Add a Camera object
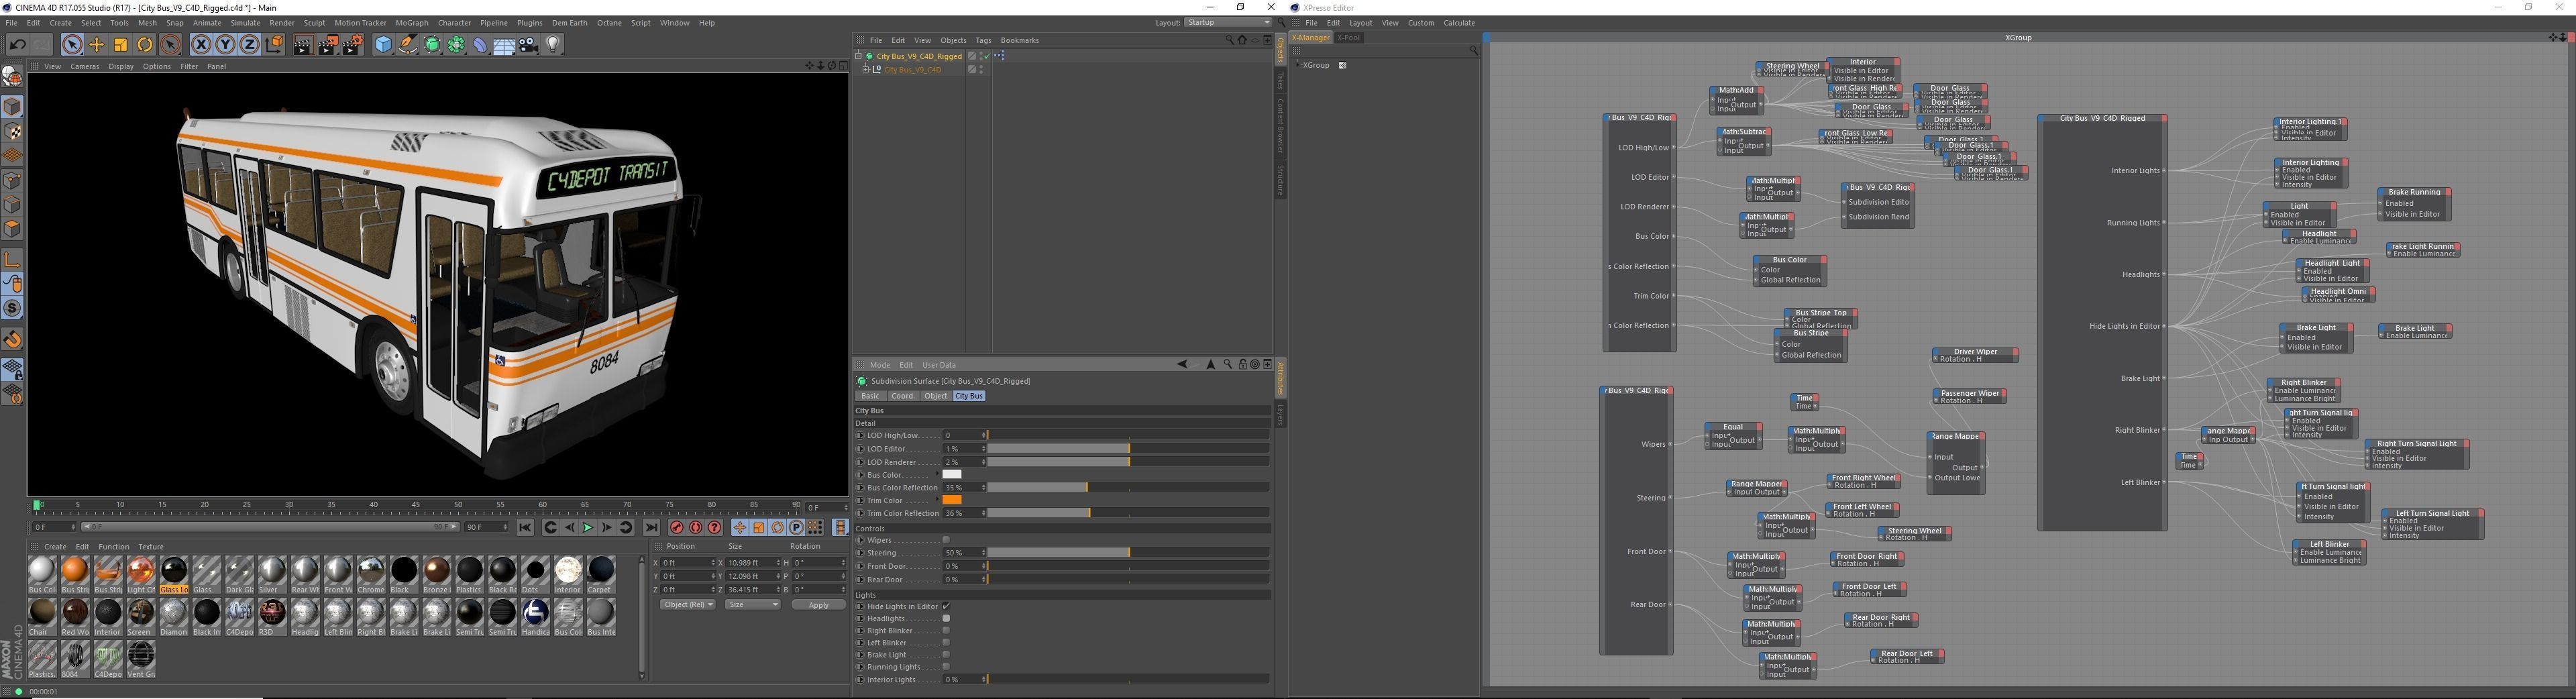The height and width of the screenshot is (699, 2576). tap(529, 44)
